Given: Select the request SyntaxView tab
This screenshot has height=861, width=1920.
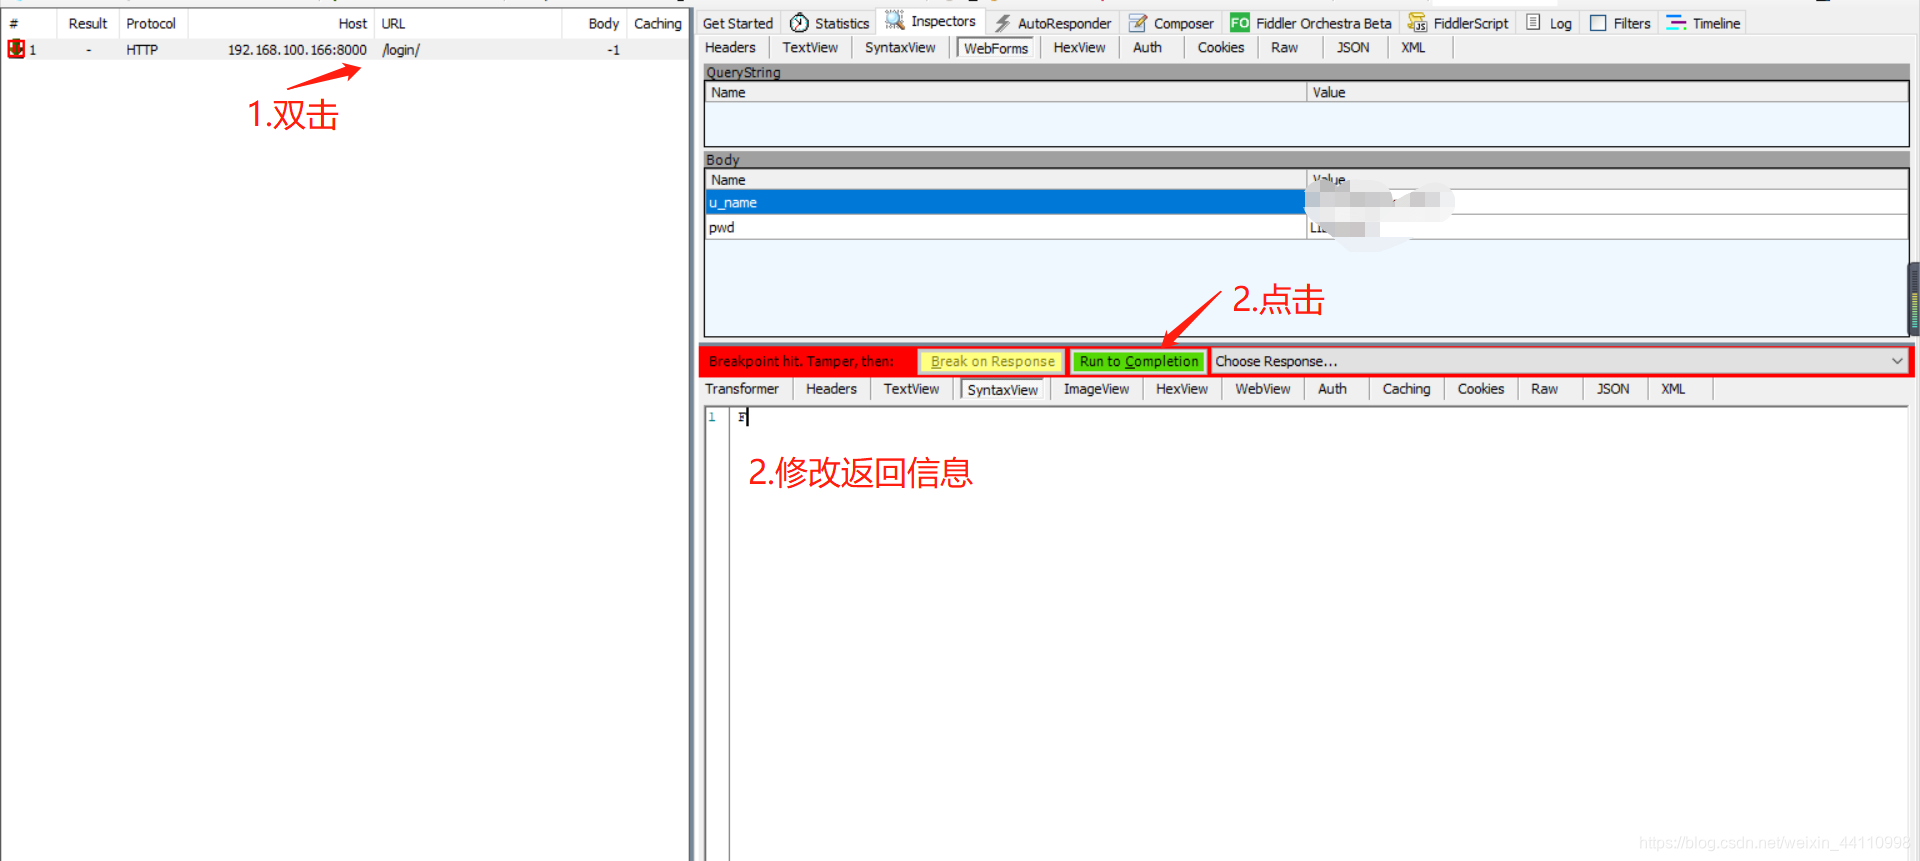Looking at the screenshot, I should pos(900,47).
